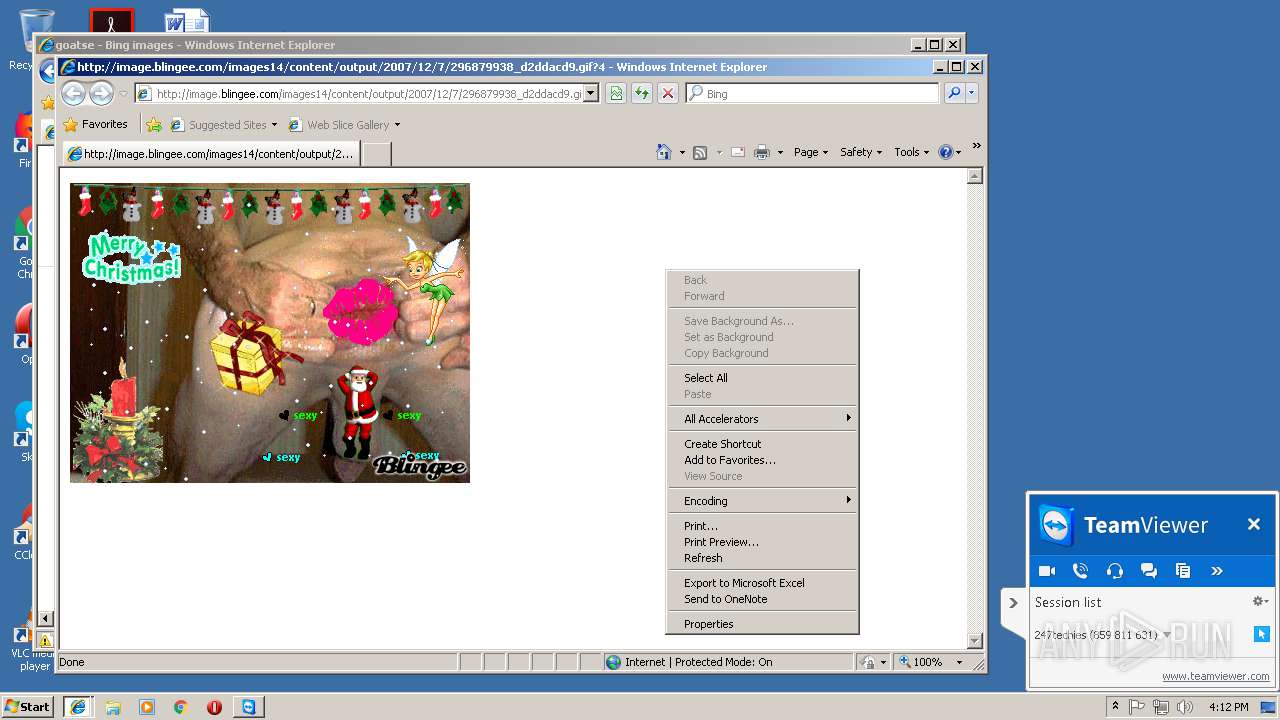This screenshot has height=720, width=1280.
Task: Open the recent pages dropdown beside Forward
Action: [x=123, y=94]
